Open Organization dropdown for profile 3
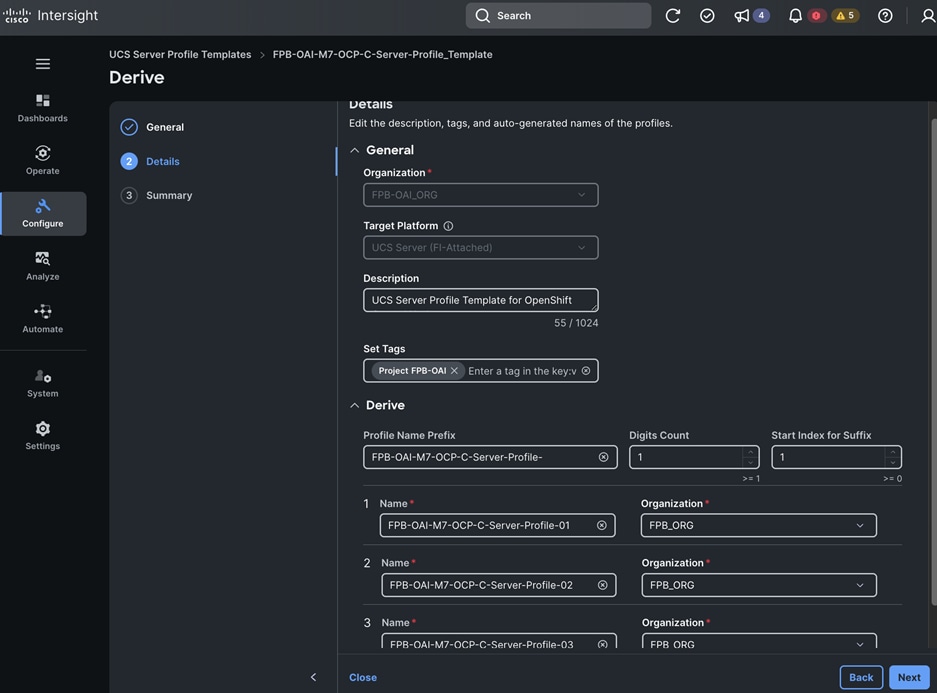The height and width of the screenshot is (693, 937). coord(759,641)
